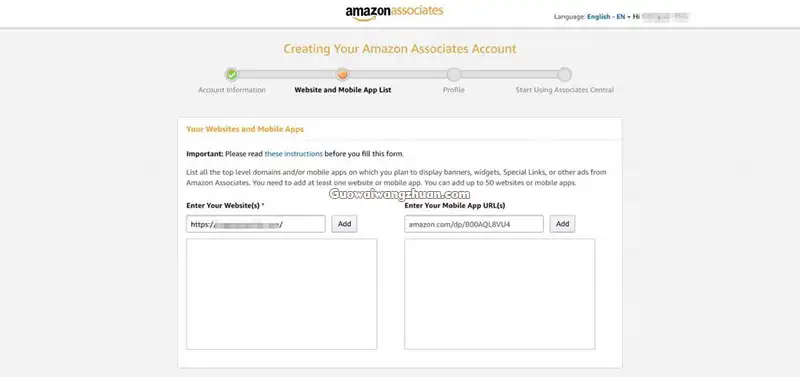Screen dimensions: 800x377
Task: Open the language English - EN dropdown
Action: [x=608, y=17]
